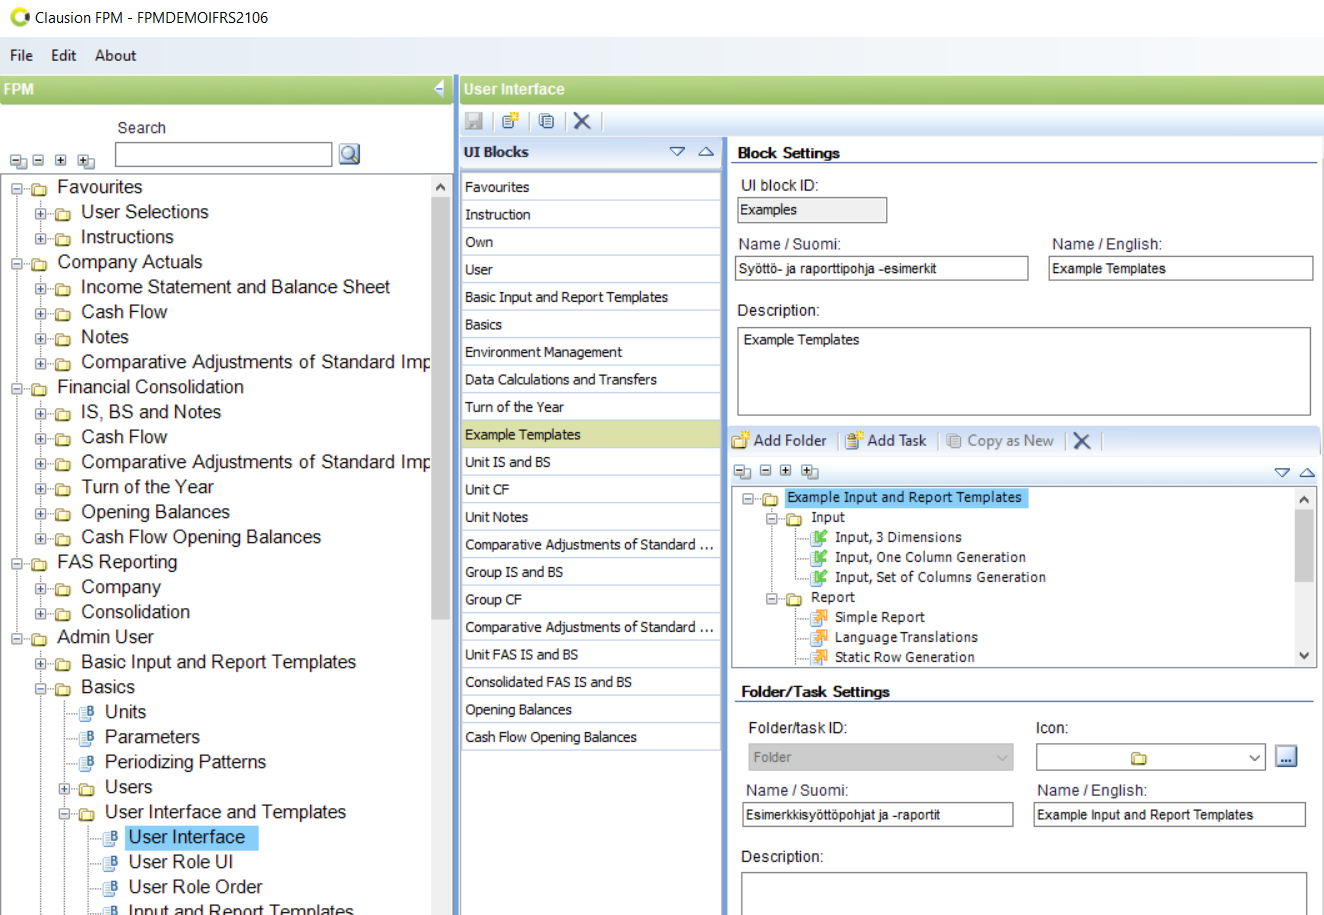This screenshot has height=915, width=1324.
Task: Click Language Translations report icon
Action: (820, 637)
